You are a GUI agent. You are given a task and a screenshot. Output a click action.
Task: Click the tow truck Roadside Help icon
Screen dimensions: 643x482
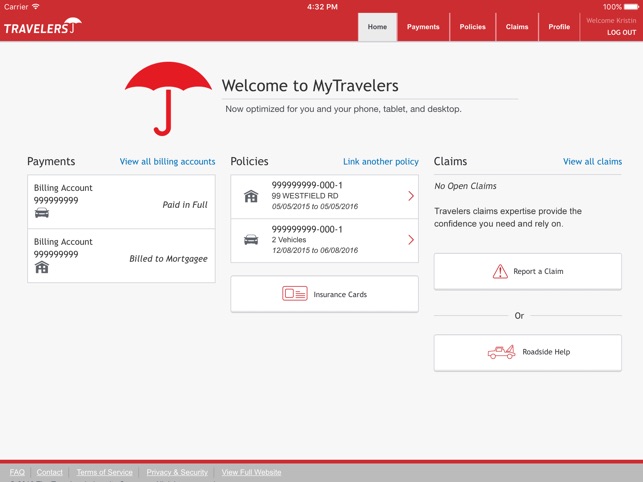pos(502,352)
